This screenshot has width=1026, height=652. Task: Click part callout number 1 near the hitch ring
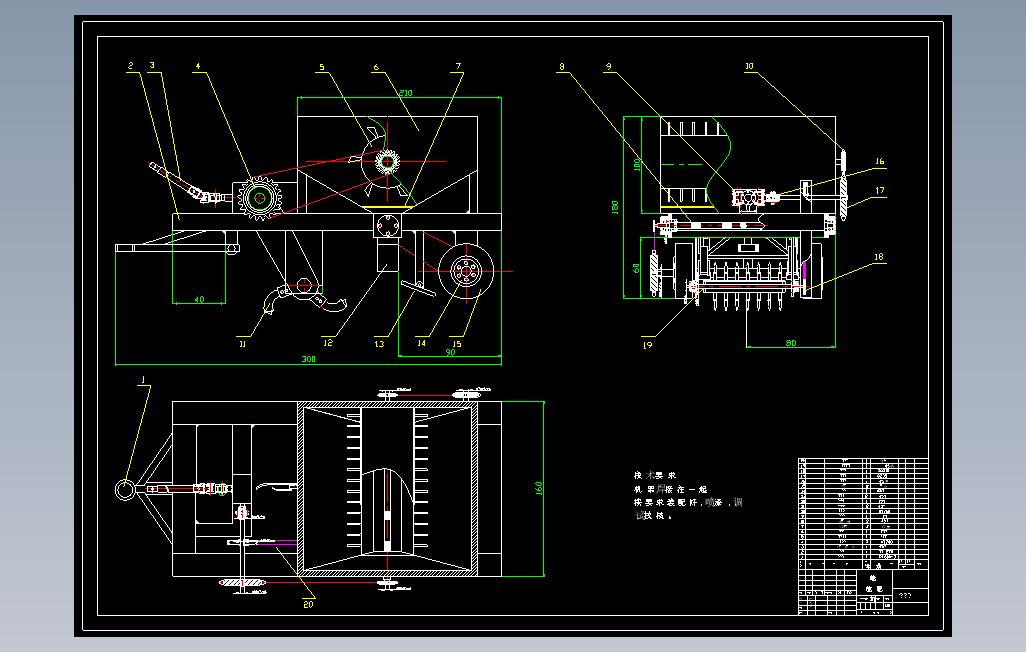pos(143,380)
